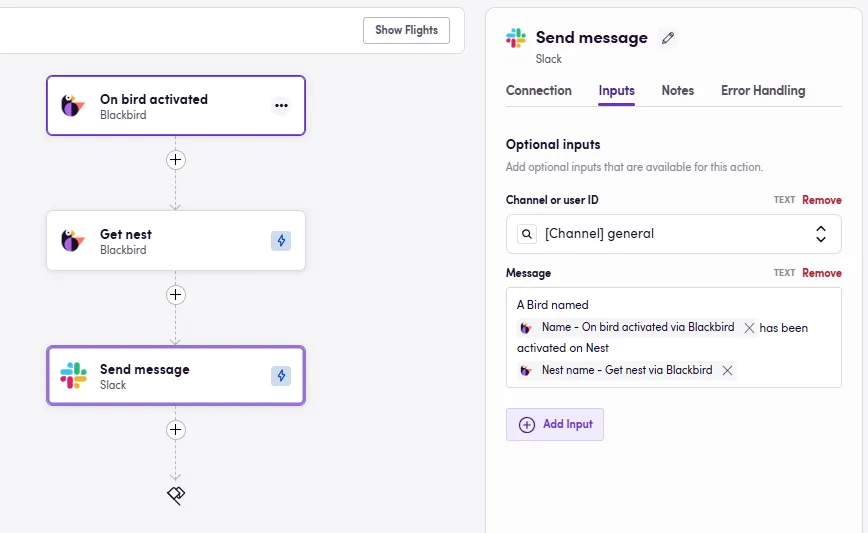Remove the Nest name - Get nest token
Image resolution: width=868 pixels, height=533 pixels.
(727, 370)
